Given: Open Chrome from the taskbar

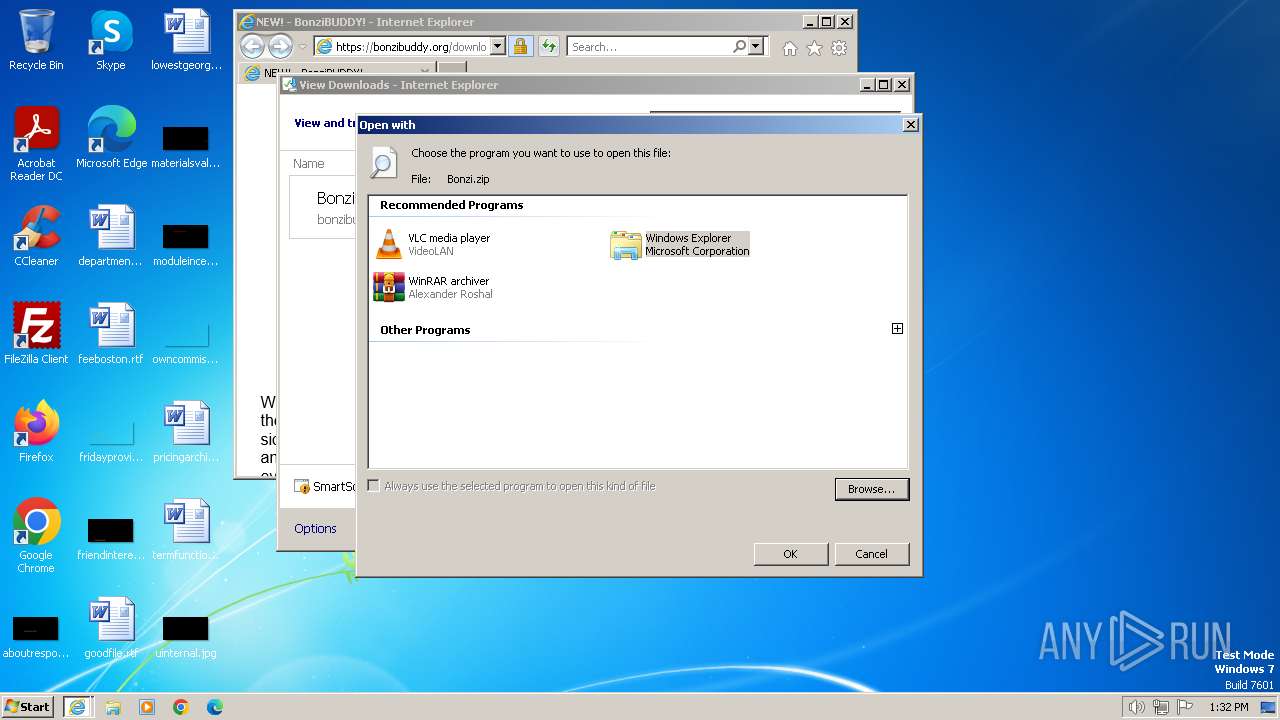Looking at the screenshot, I should pyautogui.click(x=181, y=707).
